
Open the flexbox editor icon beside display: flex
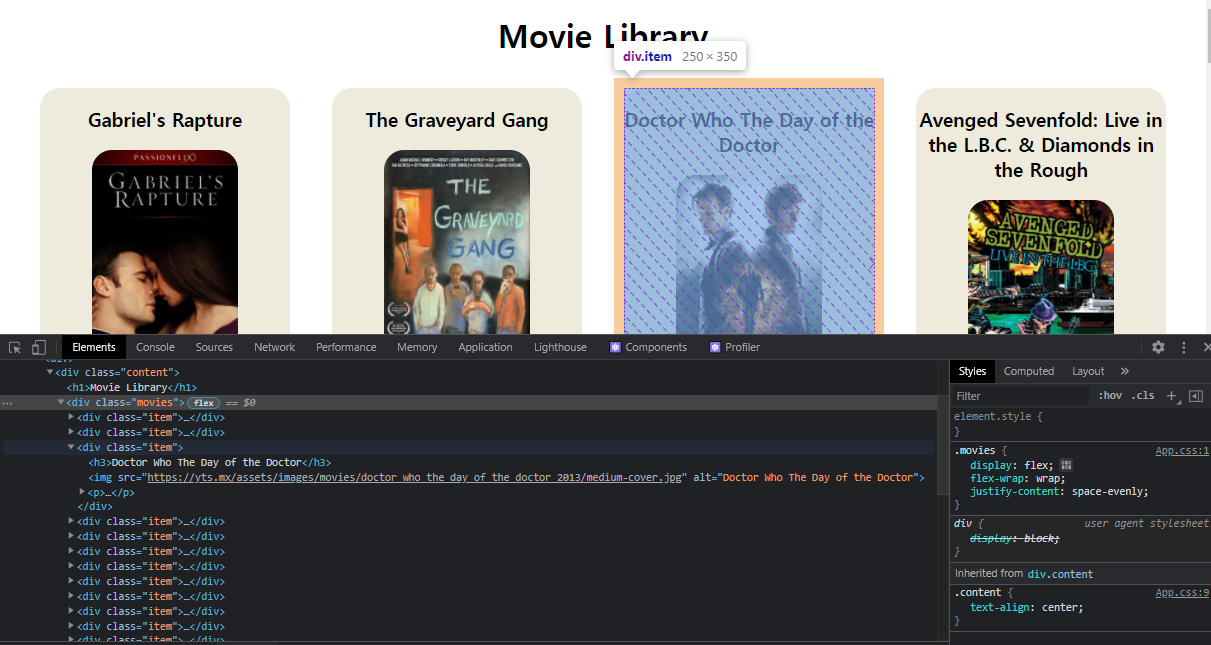click(x=1066, y=465)
